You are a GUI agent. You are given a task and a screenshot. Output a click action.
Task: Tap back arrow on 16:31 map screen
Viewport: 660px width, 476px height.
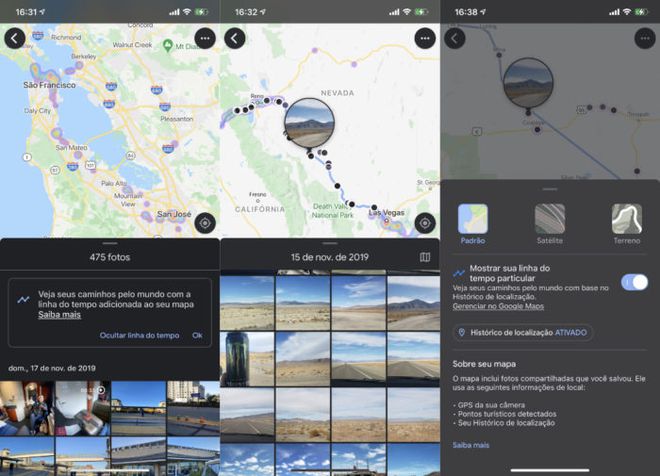coord(15,38)
